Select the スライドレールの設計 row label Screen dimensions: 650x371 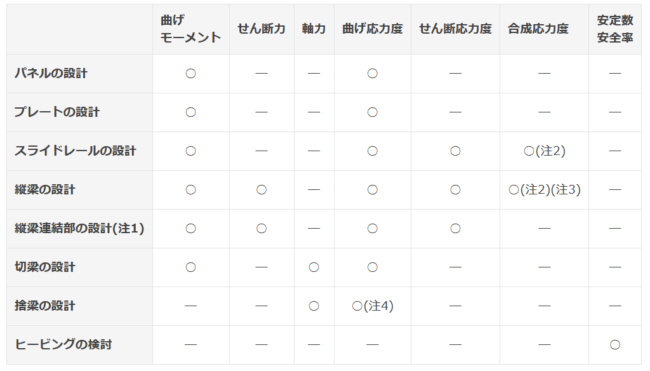pos(75,151)
